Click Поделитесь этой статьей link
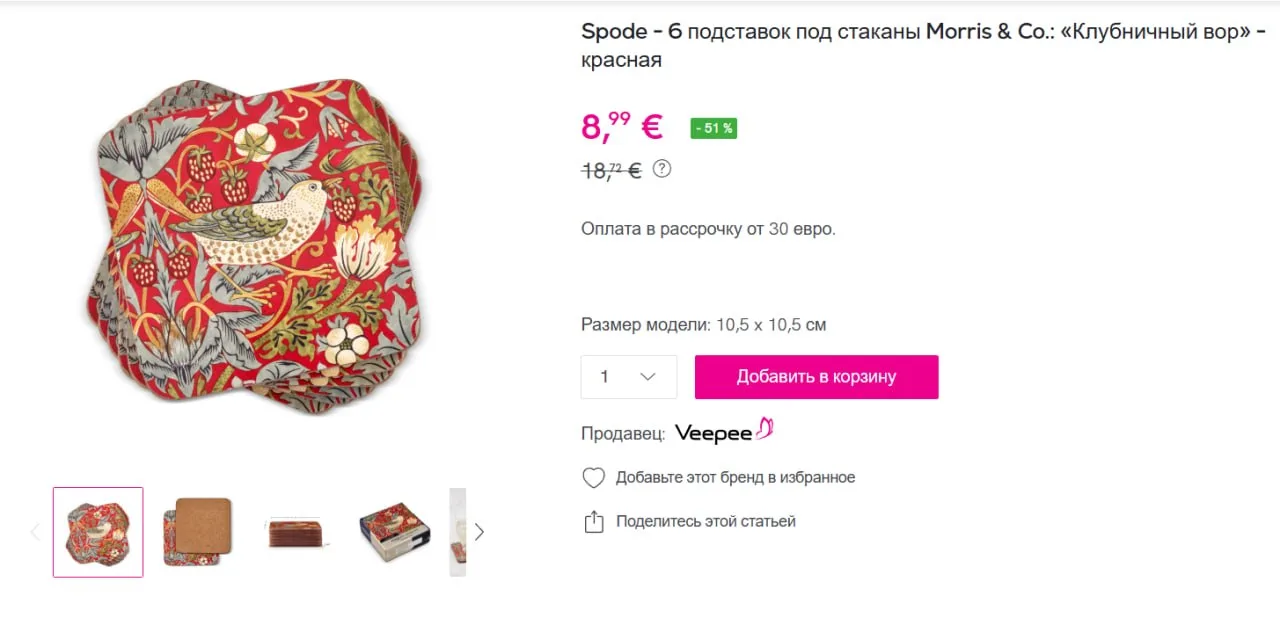The height and width of the screenshot is (633, 1280). [x=706, y=521]
